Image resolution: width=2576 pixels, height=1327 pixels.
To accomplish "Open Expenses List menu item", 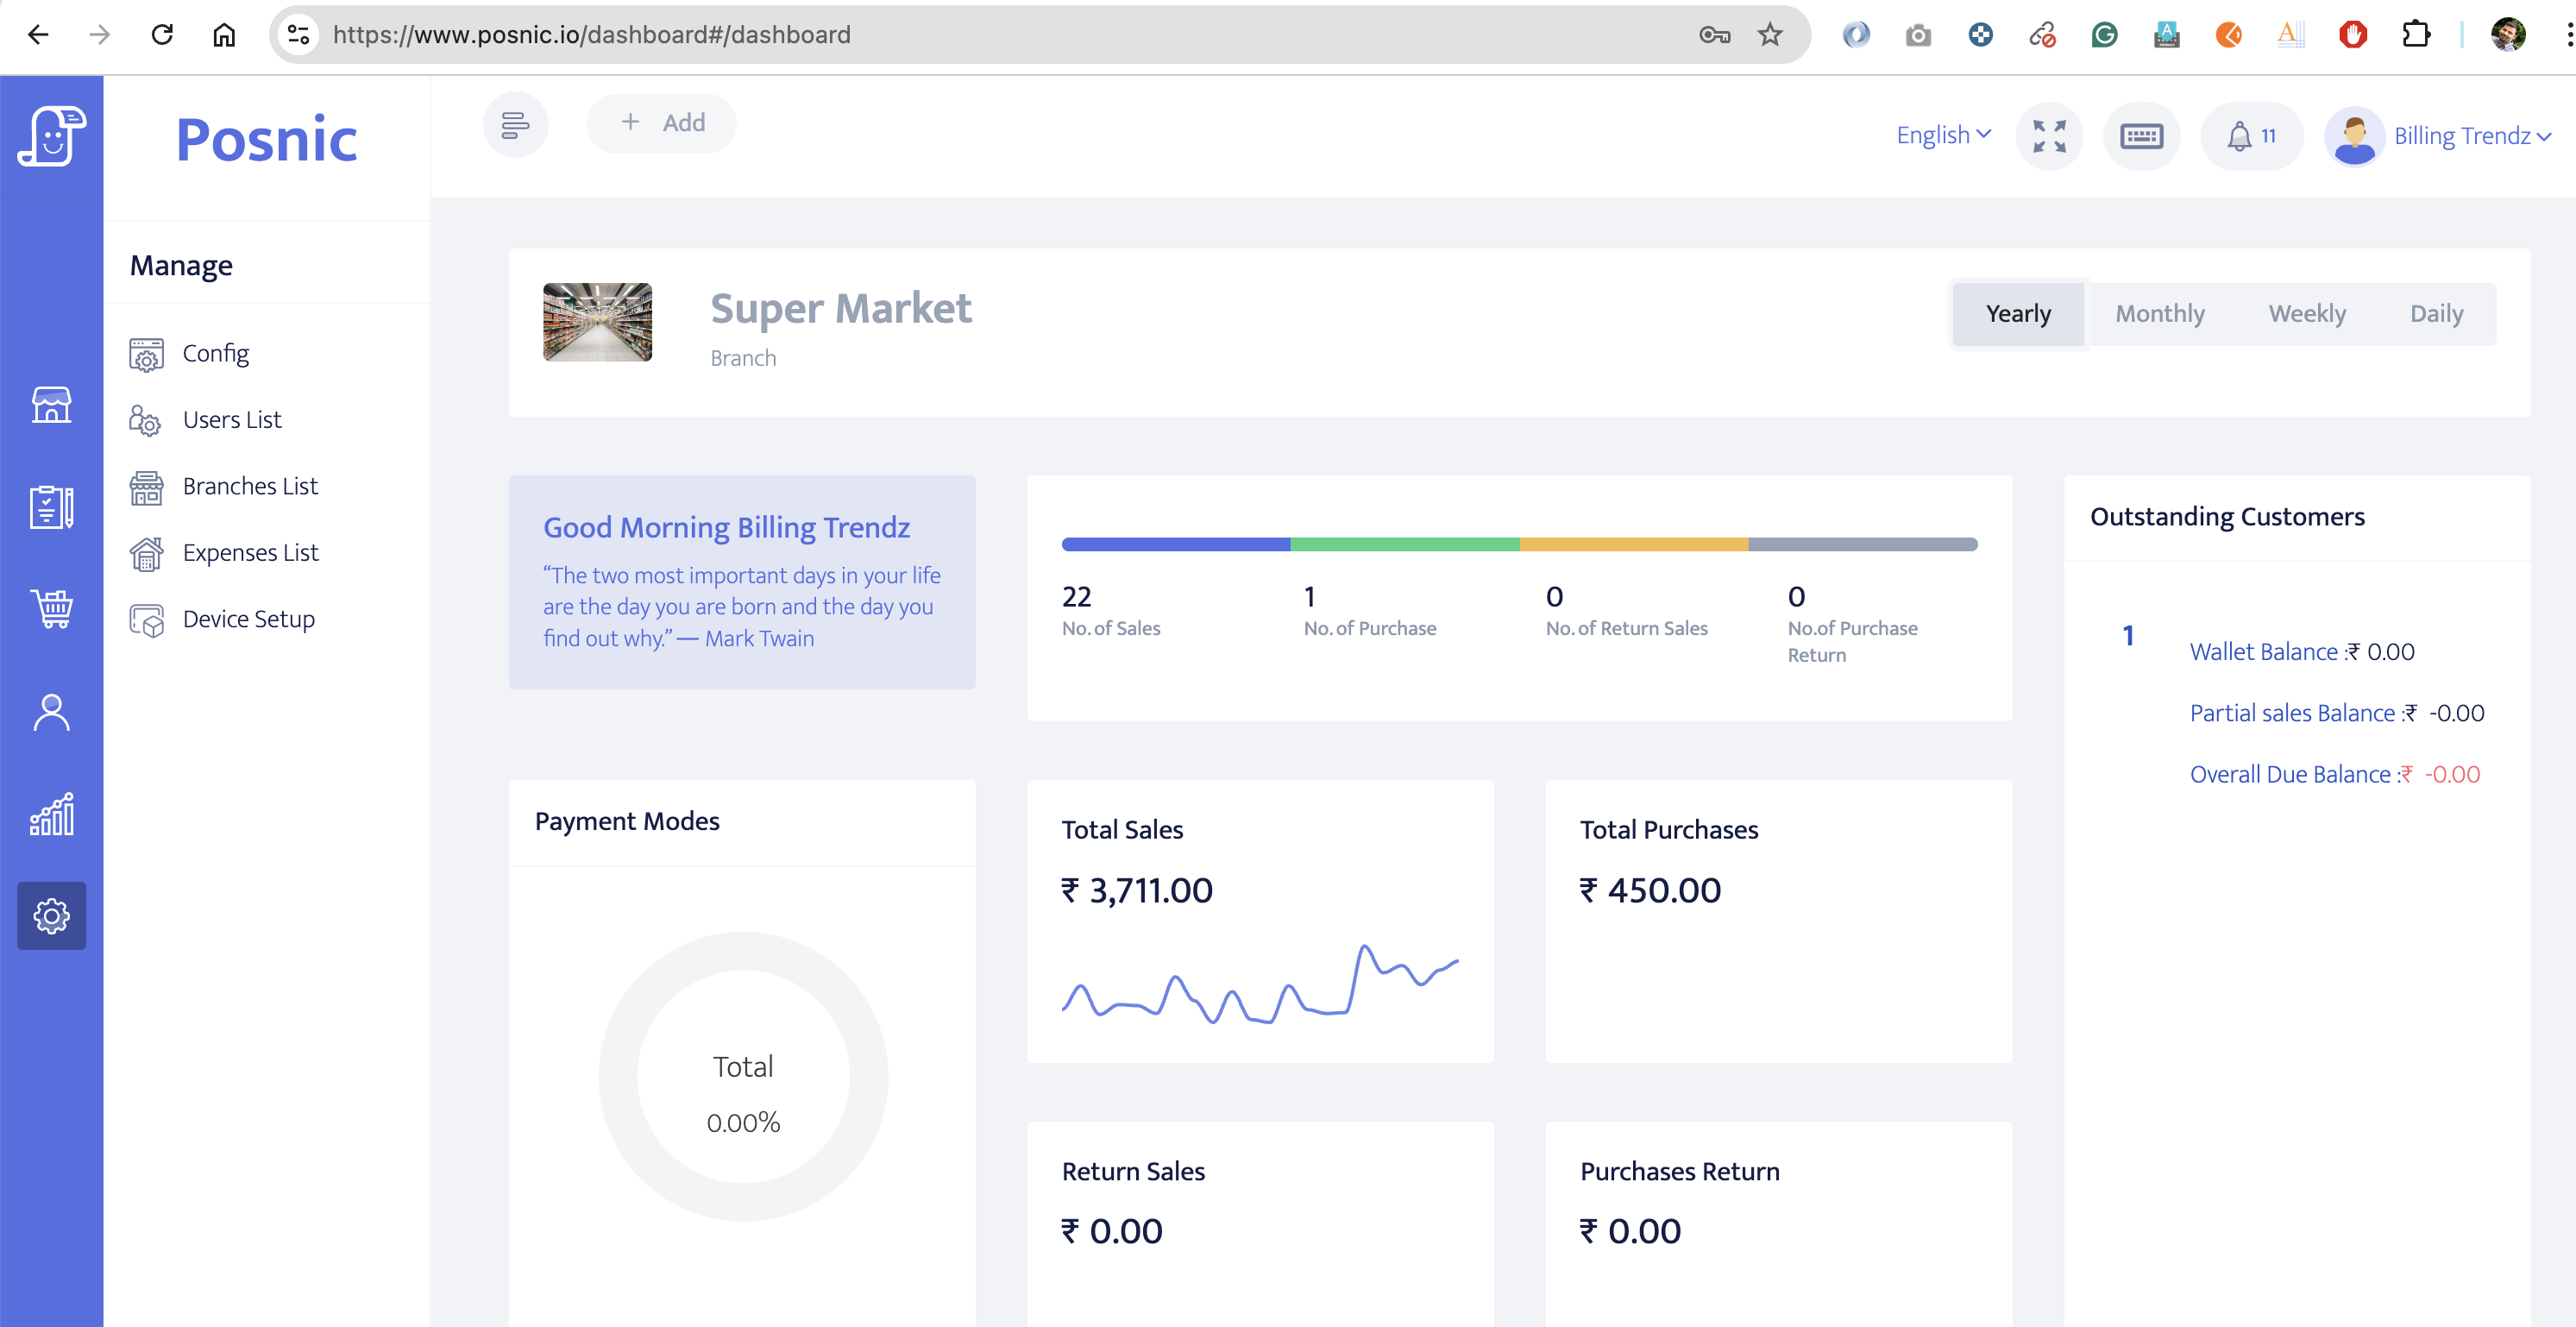I will point(249,552).
